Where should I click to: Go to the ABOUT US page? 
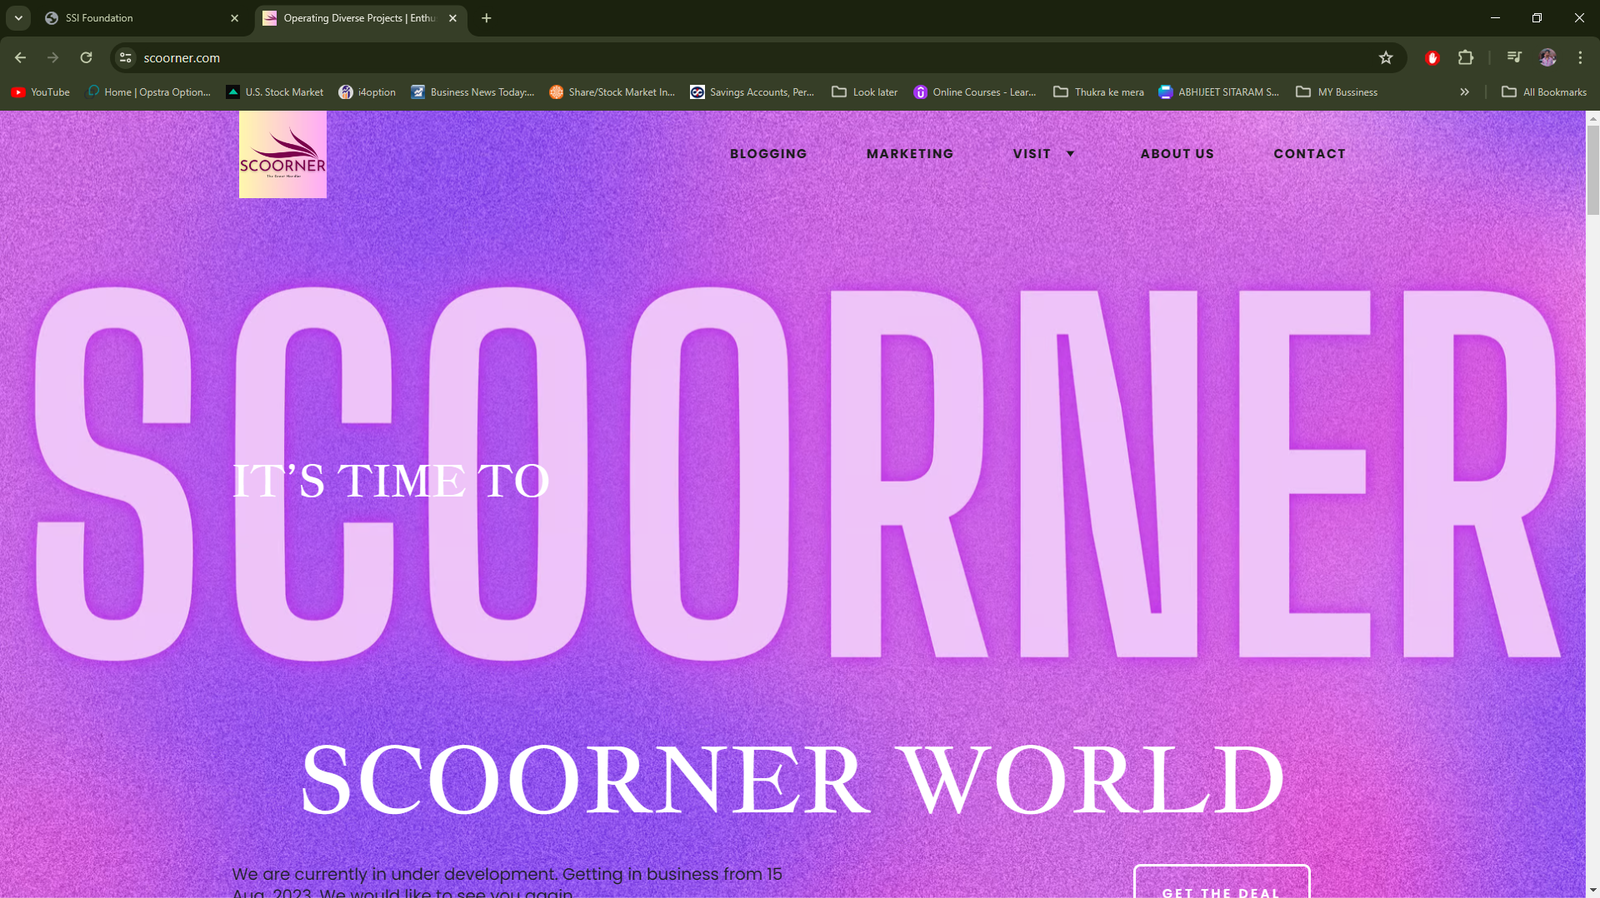1177,154
